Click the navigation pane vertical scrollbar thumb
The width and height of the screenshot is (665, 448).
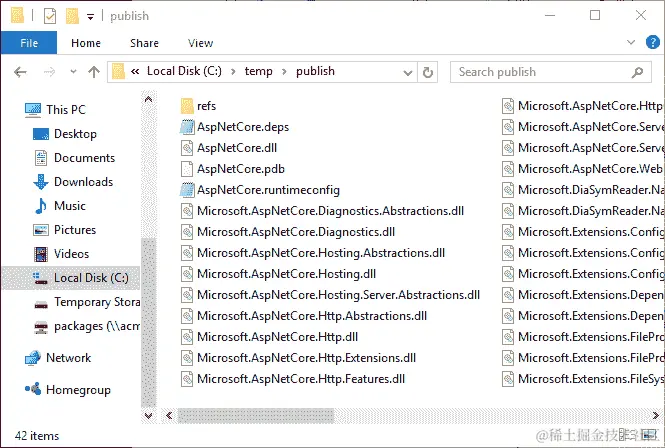click(148, 322)
